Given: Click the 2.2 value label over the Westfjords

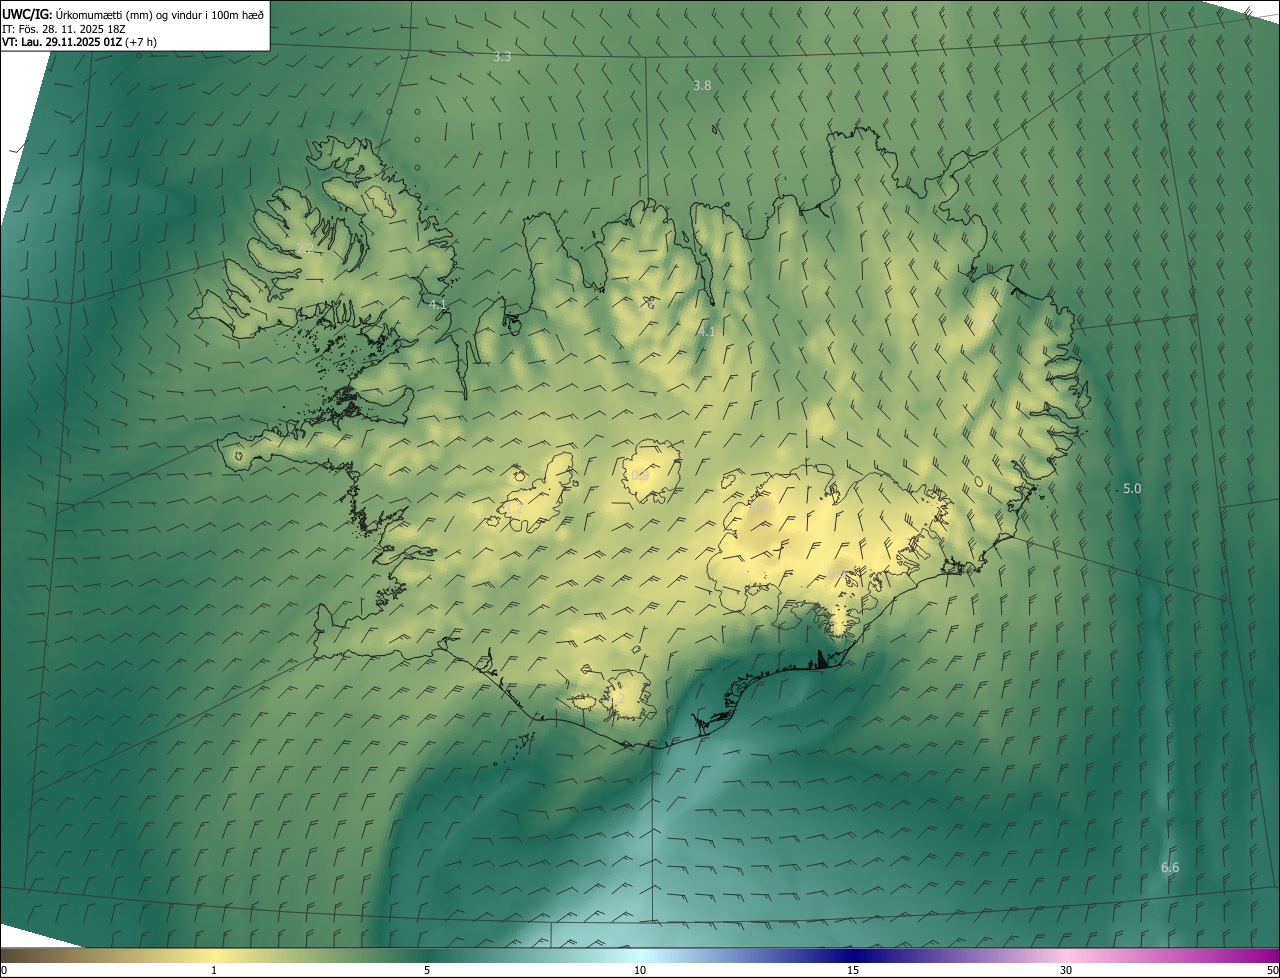Looking at the screenshot, I should [x=305, y=248].
